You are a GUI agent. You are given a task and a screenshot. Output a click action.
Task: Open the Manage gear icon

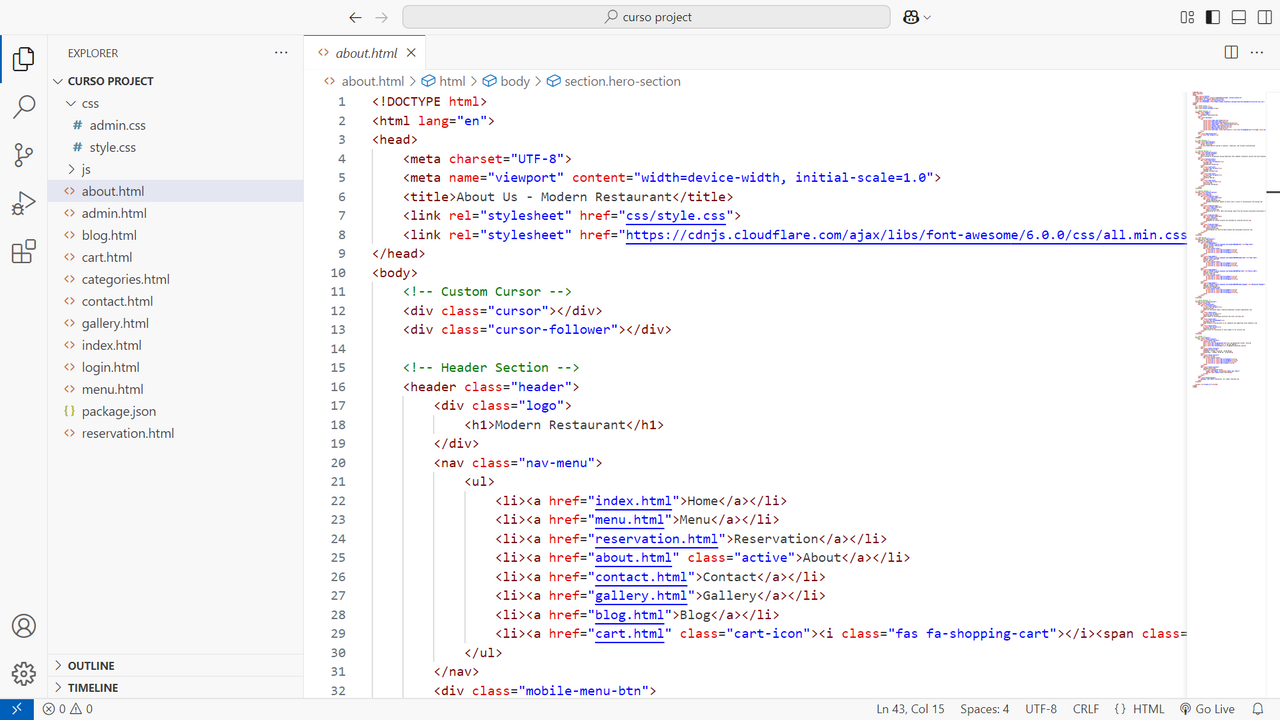coord(24,674)
